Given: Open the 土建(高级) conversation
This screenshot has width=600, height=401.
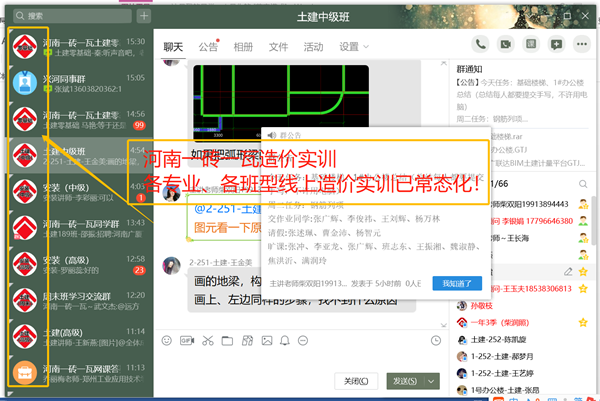Looking at the screenshot, I should tap(79, 336).
